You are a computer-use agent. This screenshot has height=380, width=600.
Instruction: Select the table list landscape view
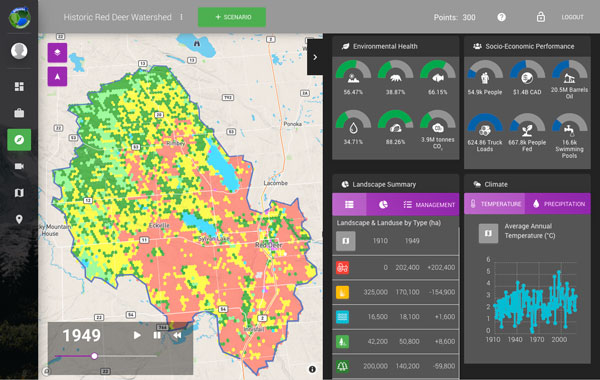tap(349, 205)
